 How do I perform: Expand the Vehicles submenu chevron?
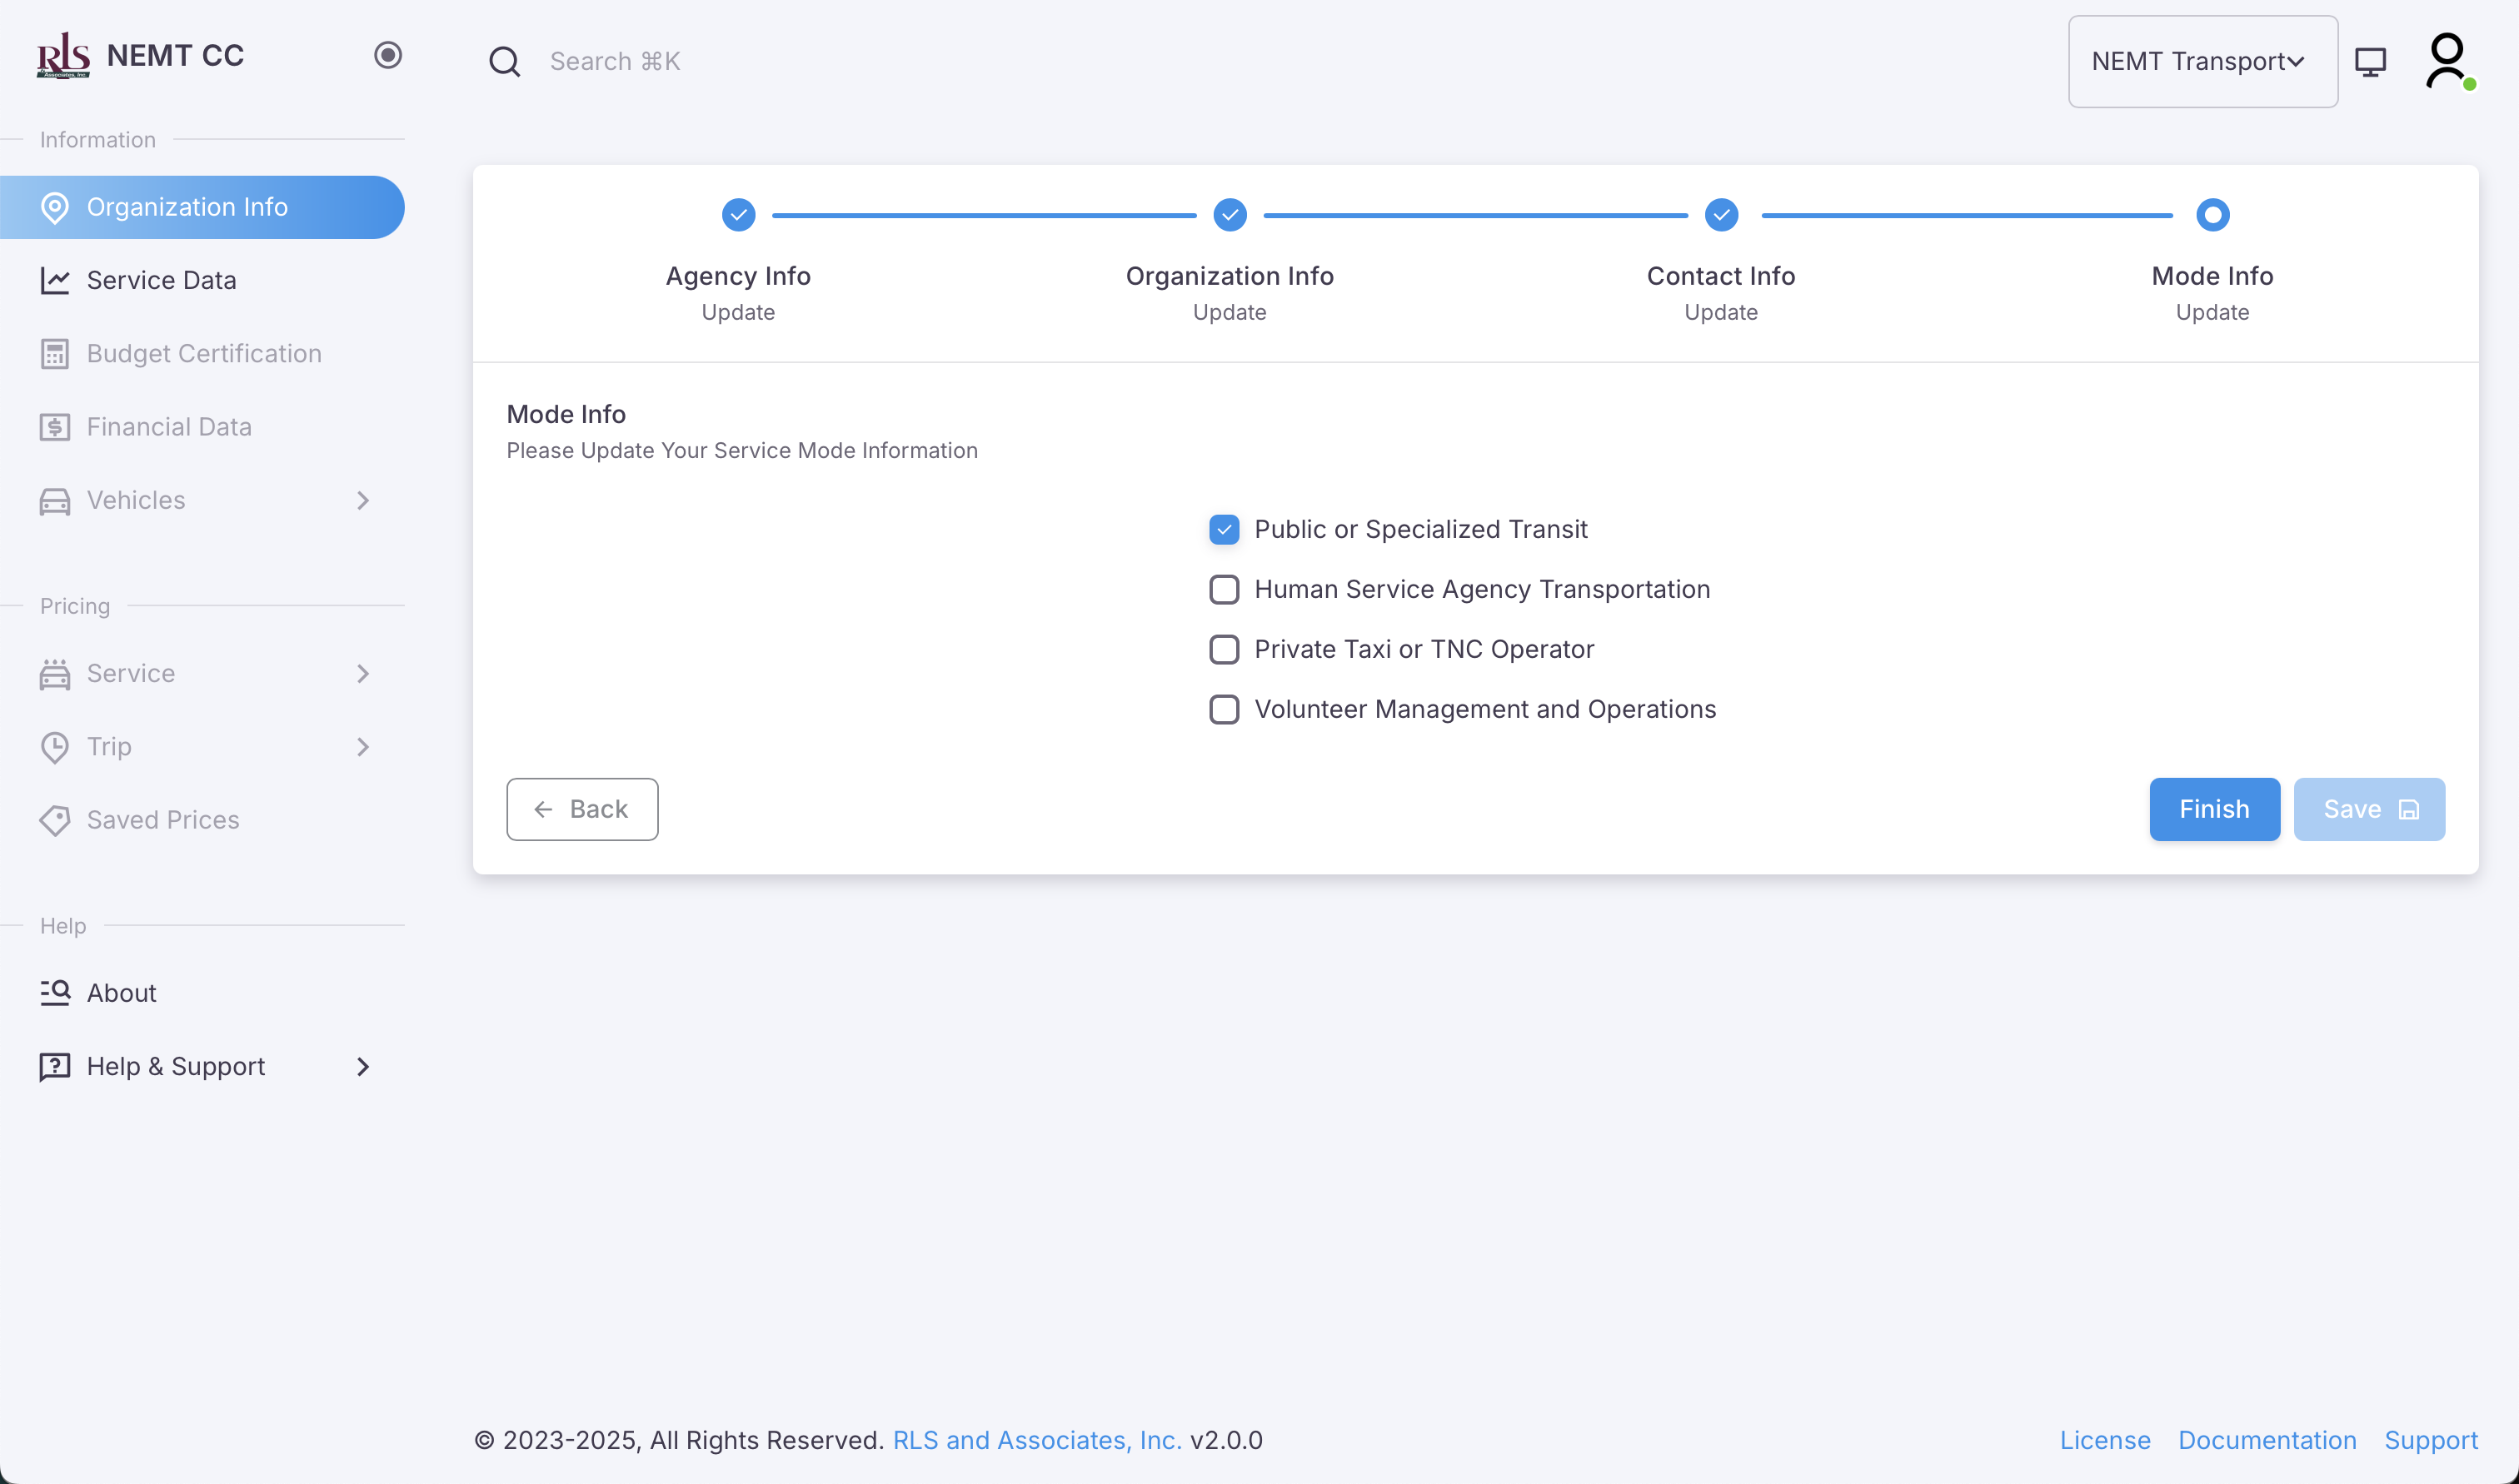[363, 500]
